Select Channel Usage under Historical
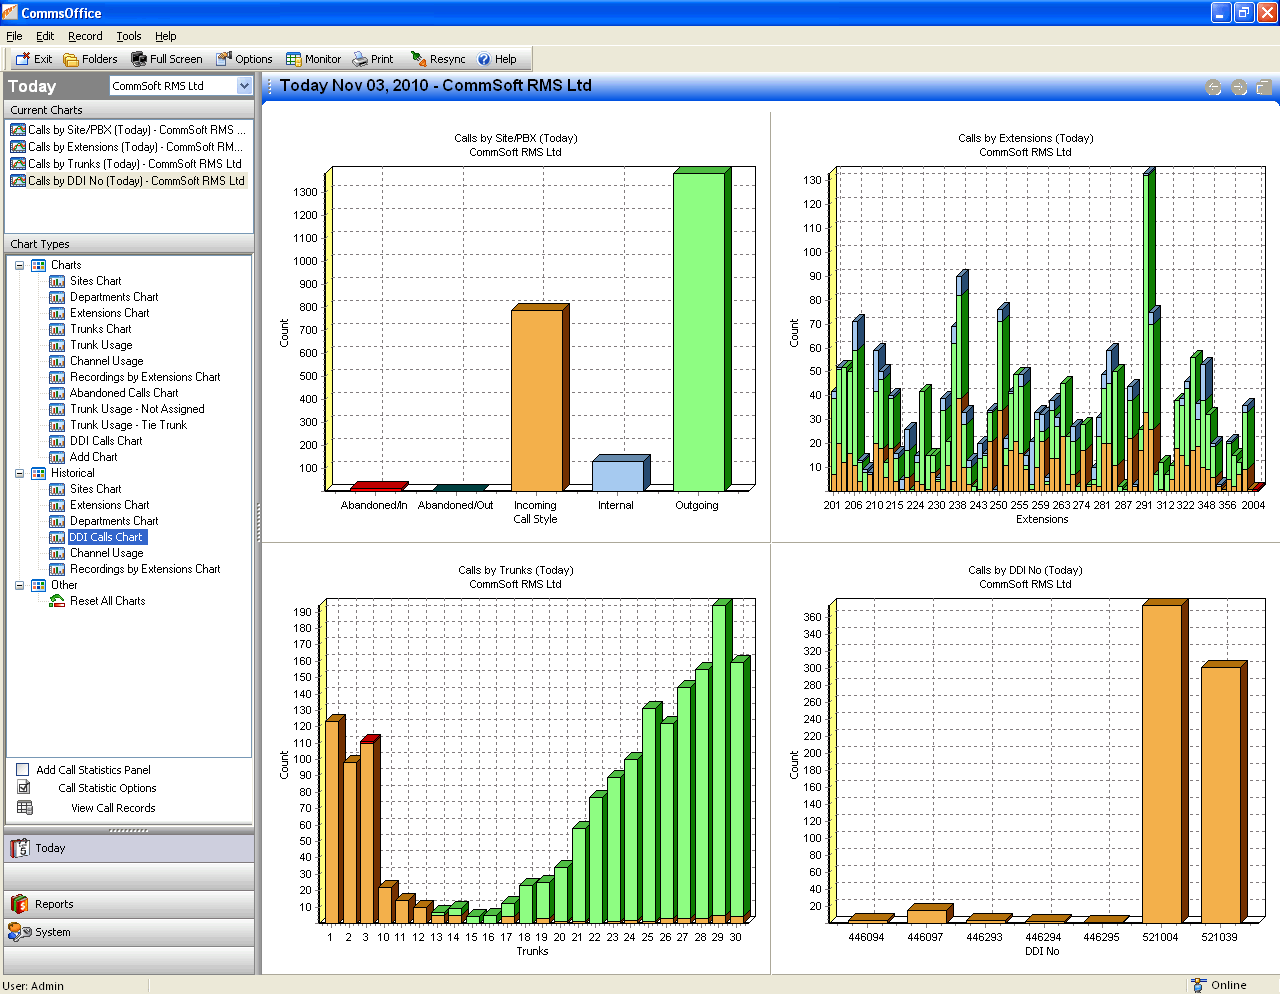This screenshot has height=994, width=1280. [106, 553]
